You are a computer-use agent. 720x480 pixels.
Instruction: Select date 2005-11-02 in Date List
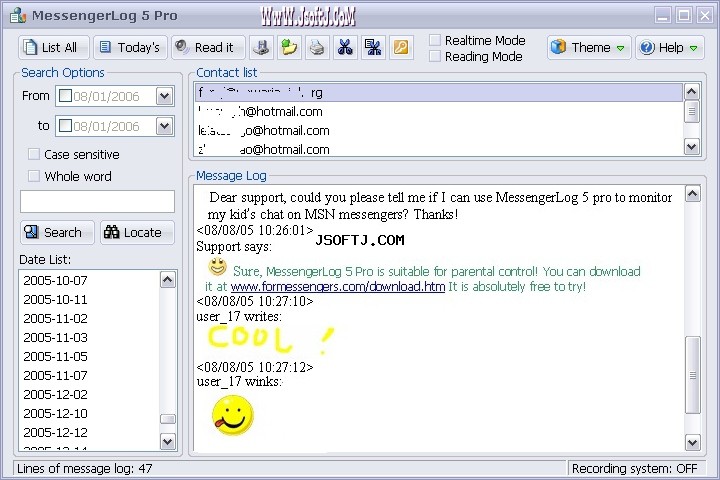click(55, 318)
